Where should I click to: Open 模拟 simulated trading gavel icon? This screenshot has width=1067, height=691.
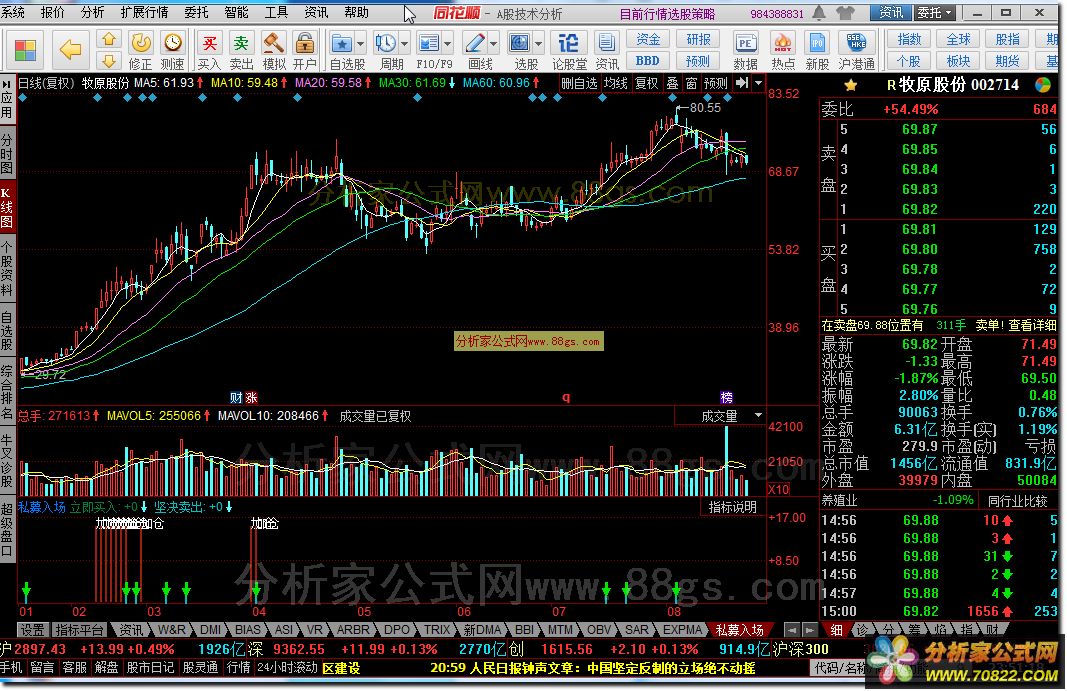click(274, 44)
